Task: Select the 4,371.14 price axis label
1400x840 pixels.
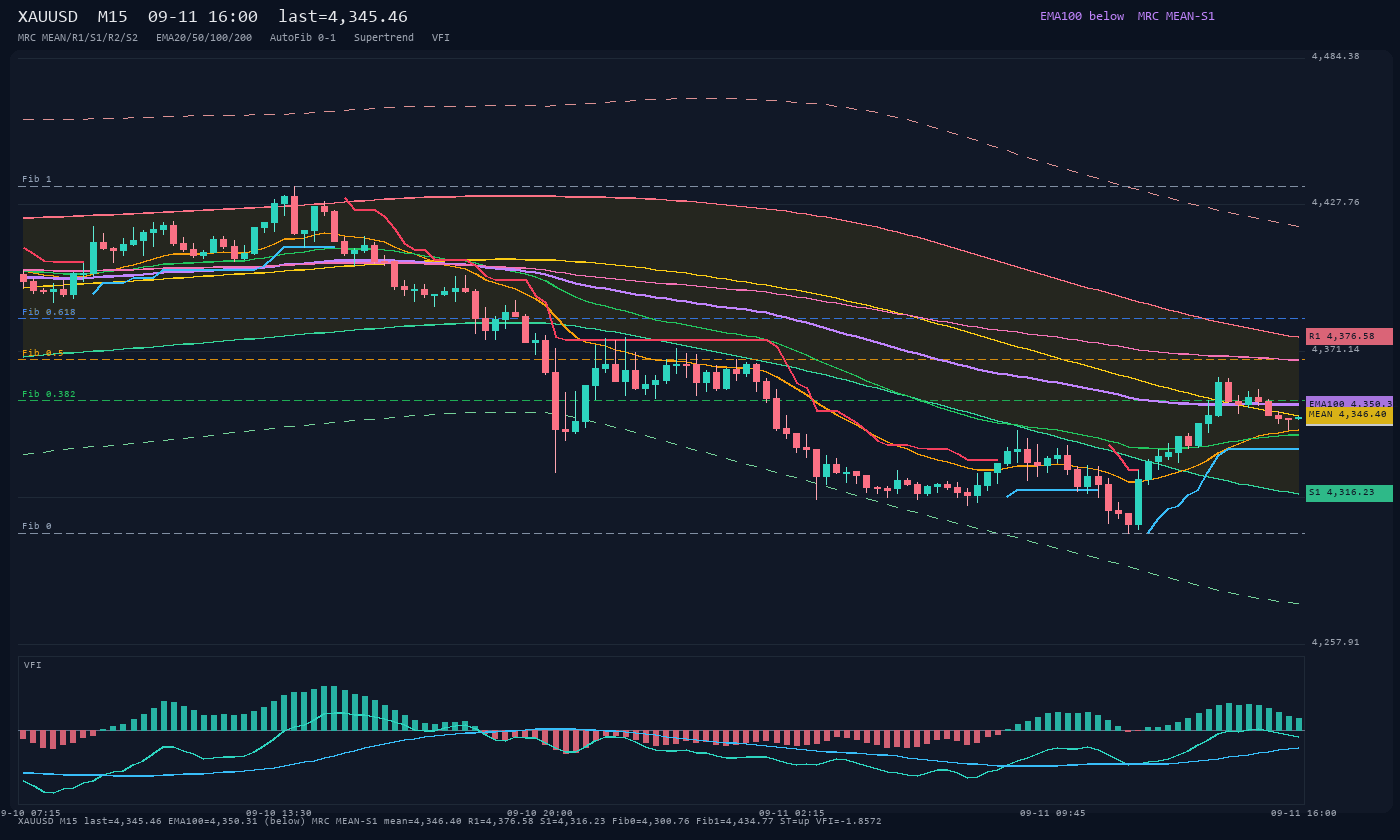Action: pos(1336,349)
